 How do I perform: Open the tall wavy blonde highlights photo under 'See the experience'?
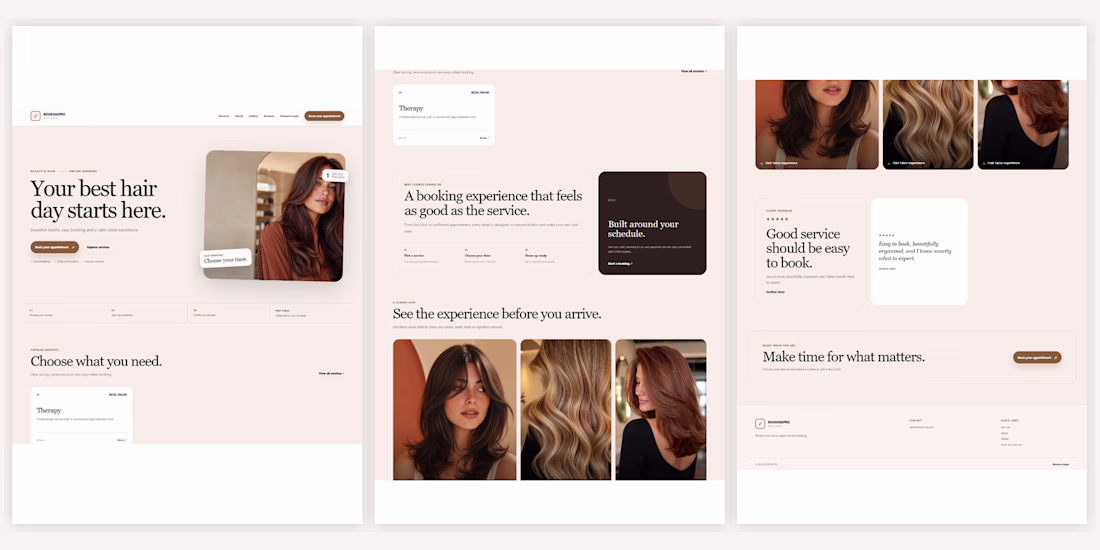coord(565,410)
